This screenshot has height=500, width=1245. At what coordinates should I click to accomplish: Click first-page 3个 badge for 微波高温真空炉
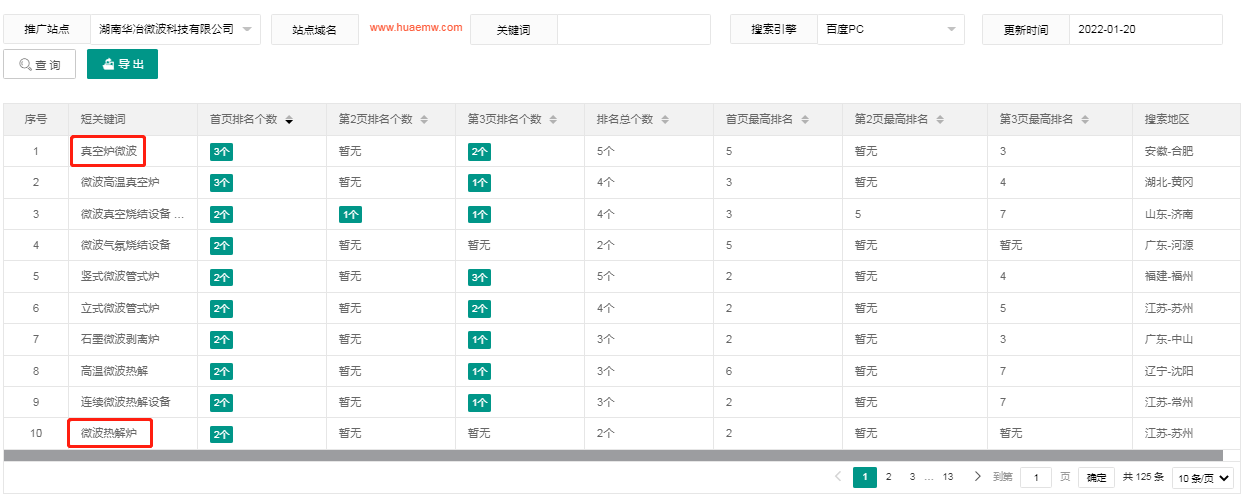click(x=221, y=183)
